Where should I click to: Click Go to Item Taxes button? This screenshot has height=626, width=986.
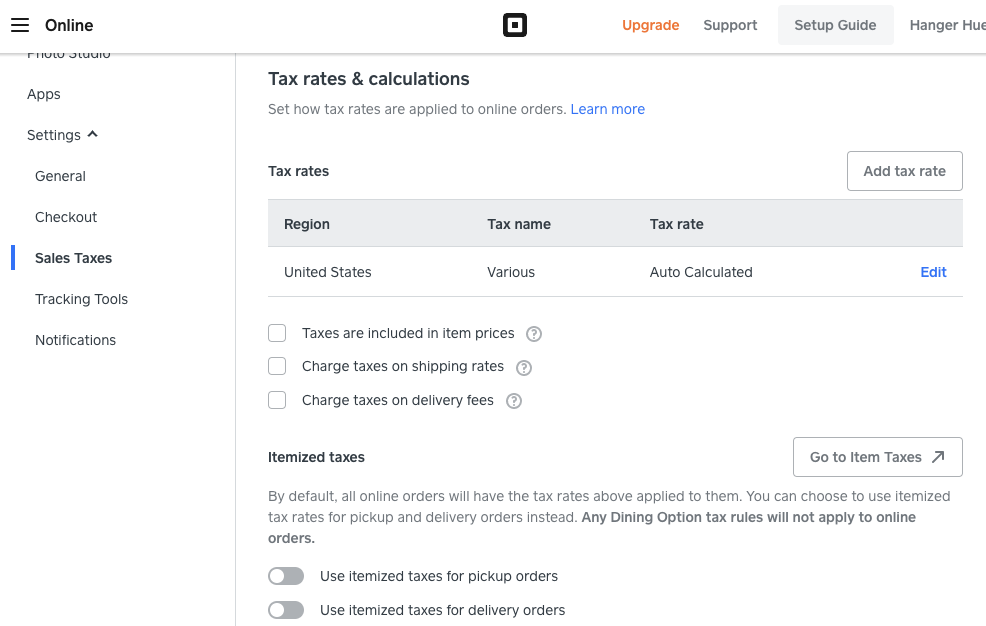[x=877, y=457]
